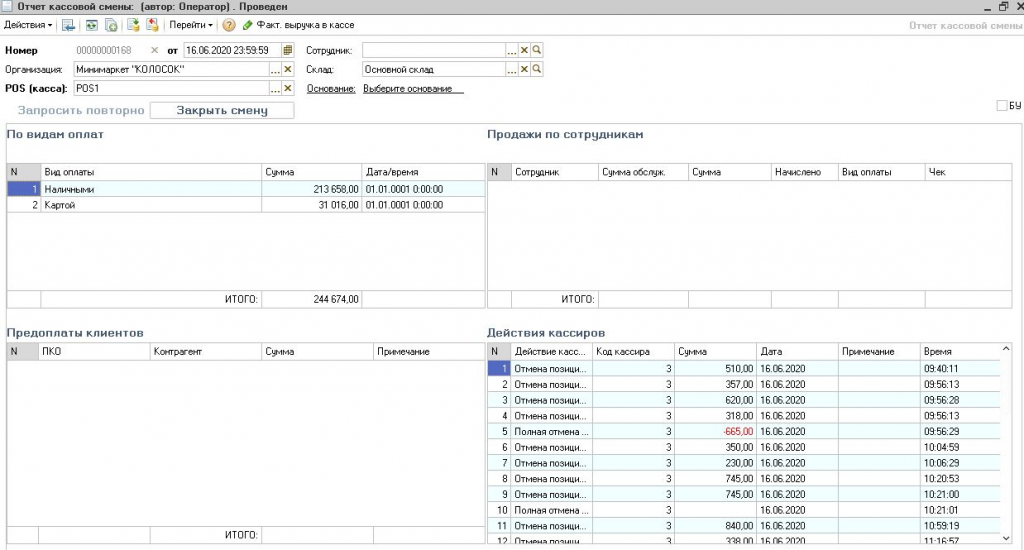
Task: Click the total 244 674,00 cell
Action: (312, 299)
